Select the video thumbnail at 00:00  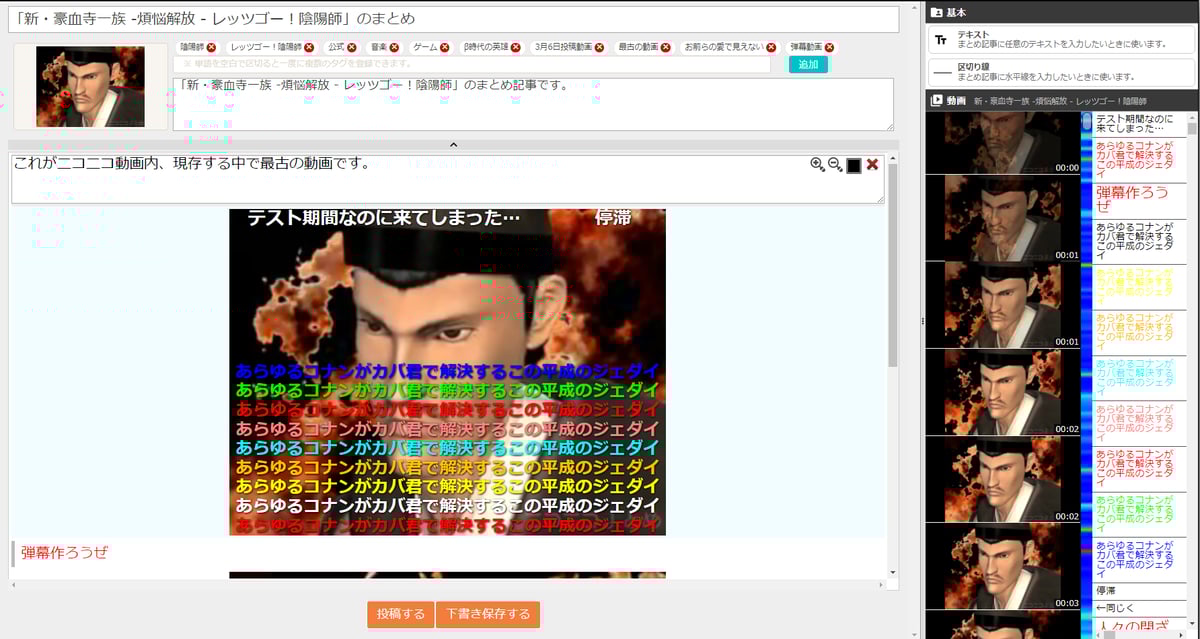(x=1002, y=143)
